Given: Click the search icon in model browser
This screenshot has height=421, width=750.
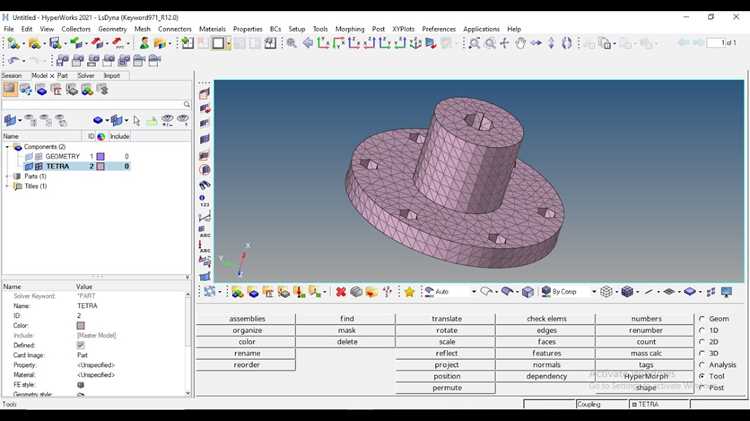Looking at the screenshot, I should click(187, 104).
